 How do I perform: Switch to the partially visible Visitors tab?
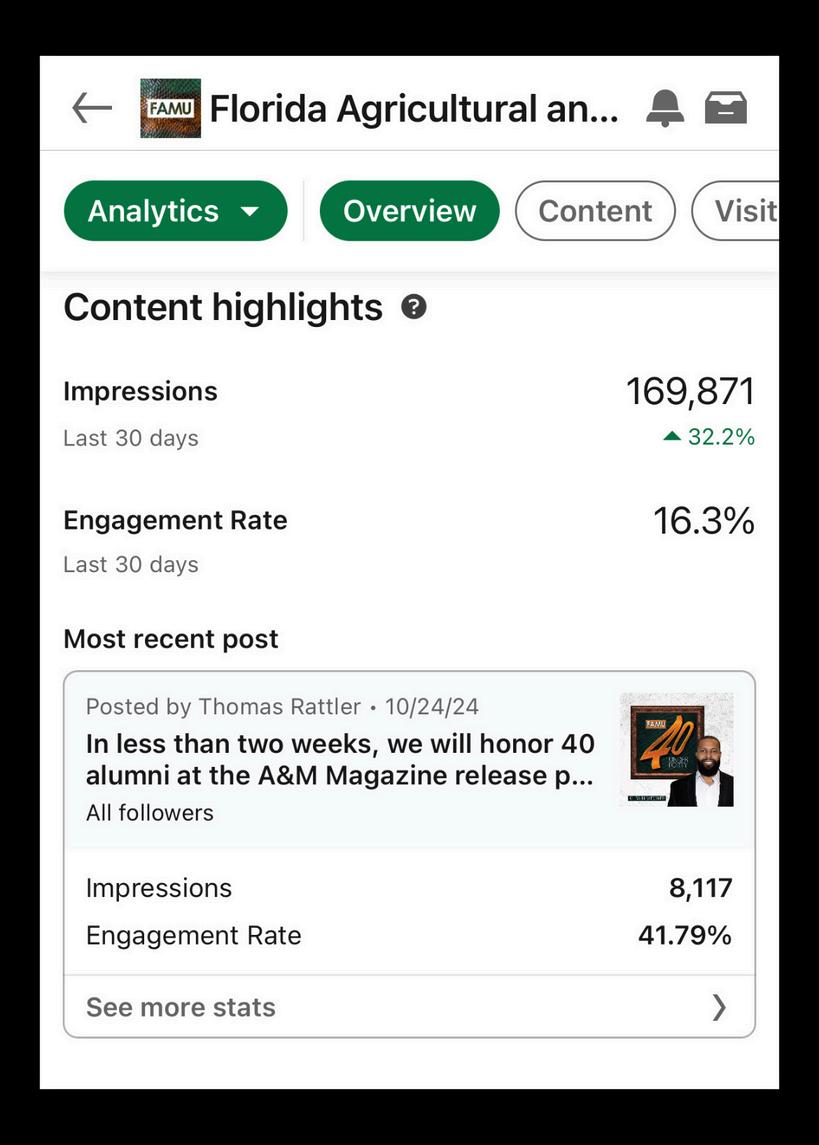point(736,211)
